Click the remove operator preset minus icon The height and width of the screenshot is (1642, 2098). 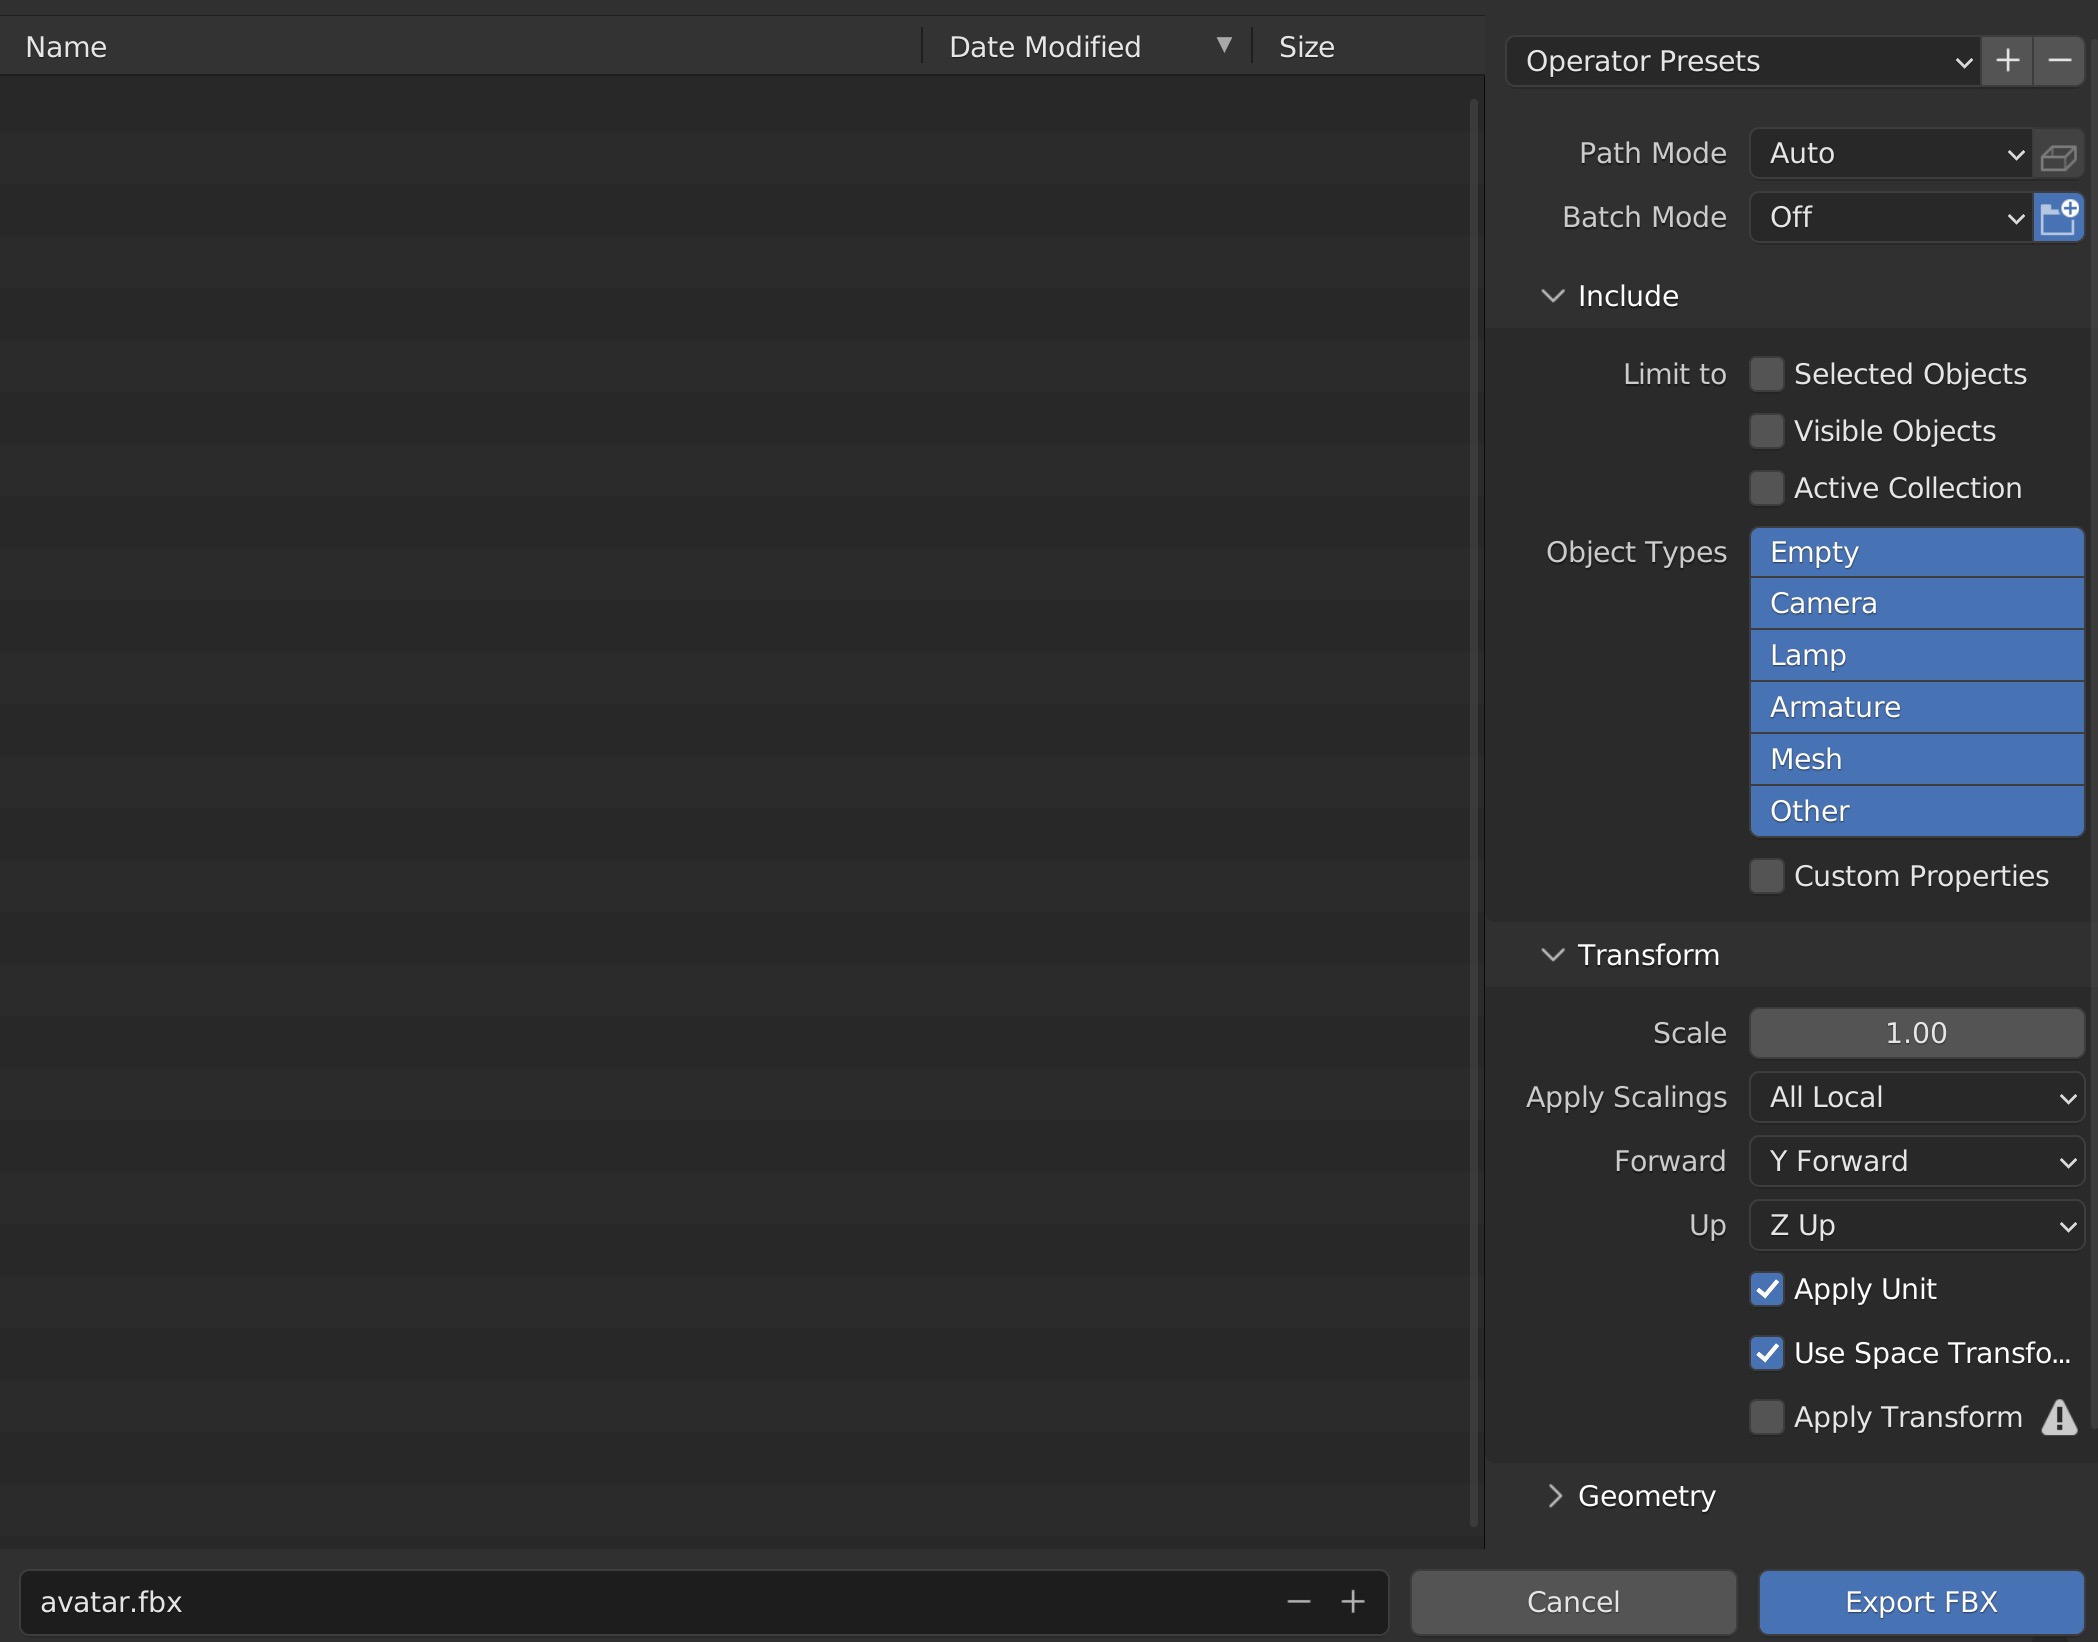coord(2059,61)
